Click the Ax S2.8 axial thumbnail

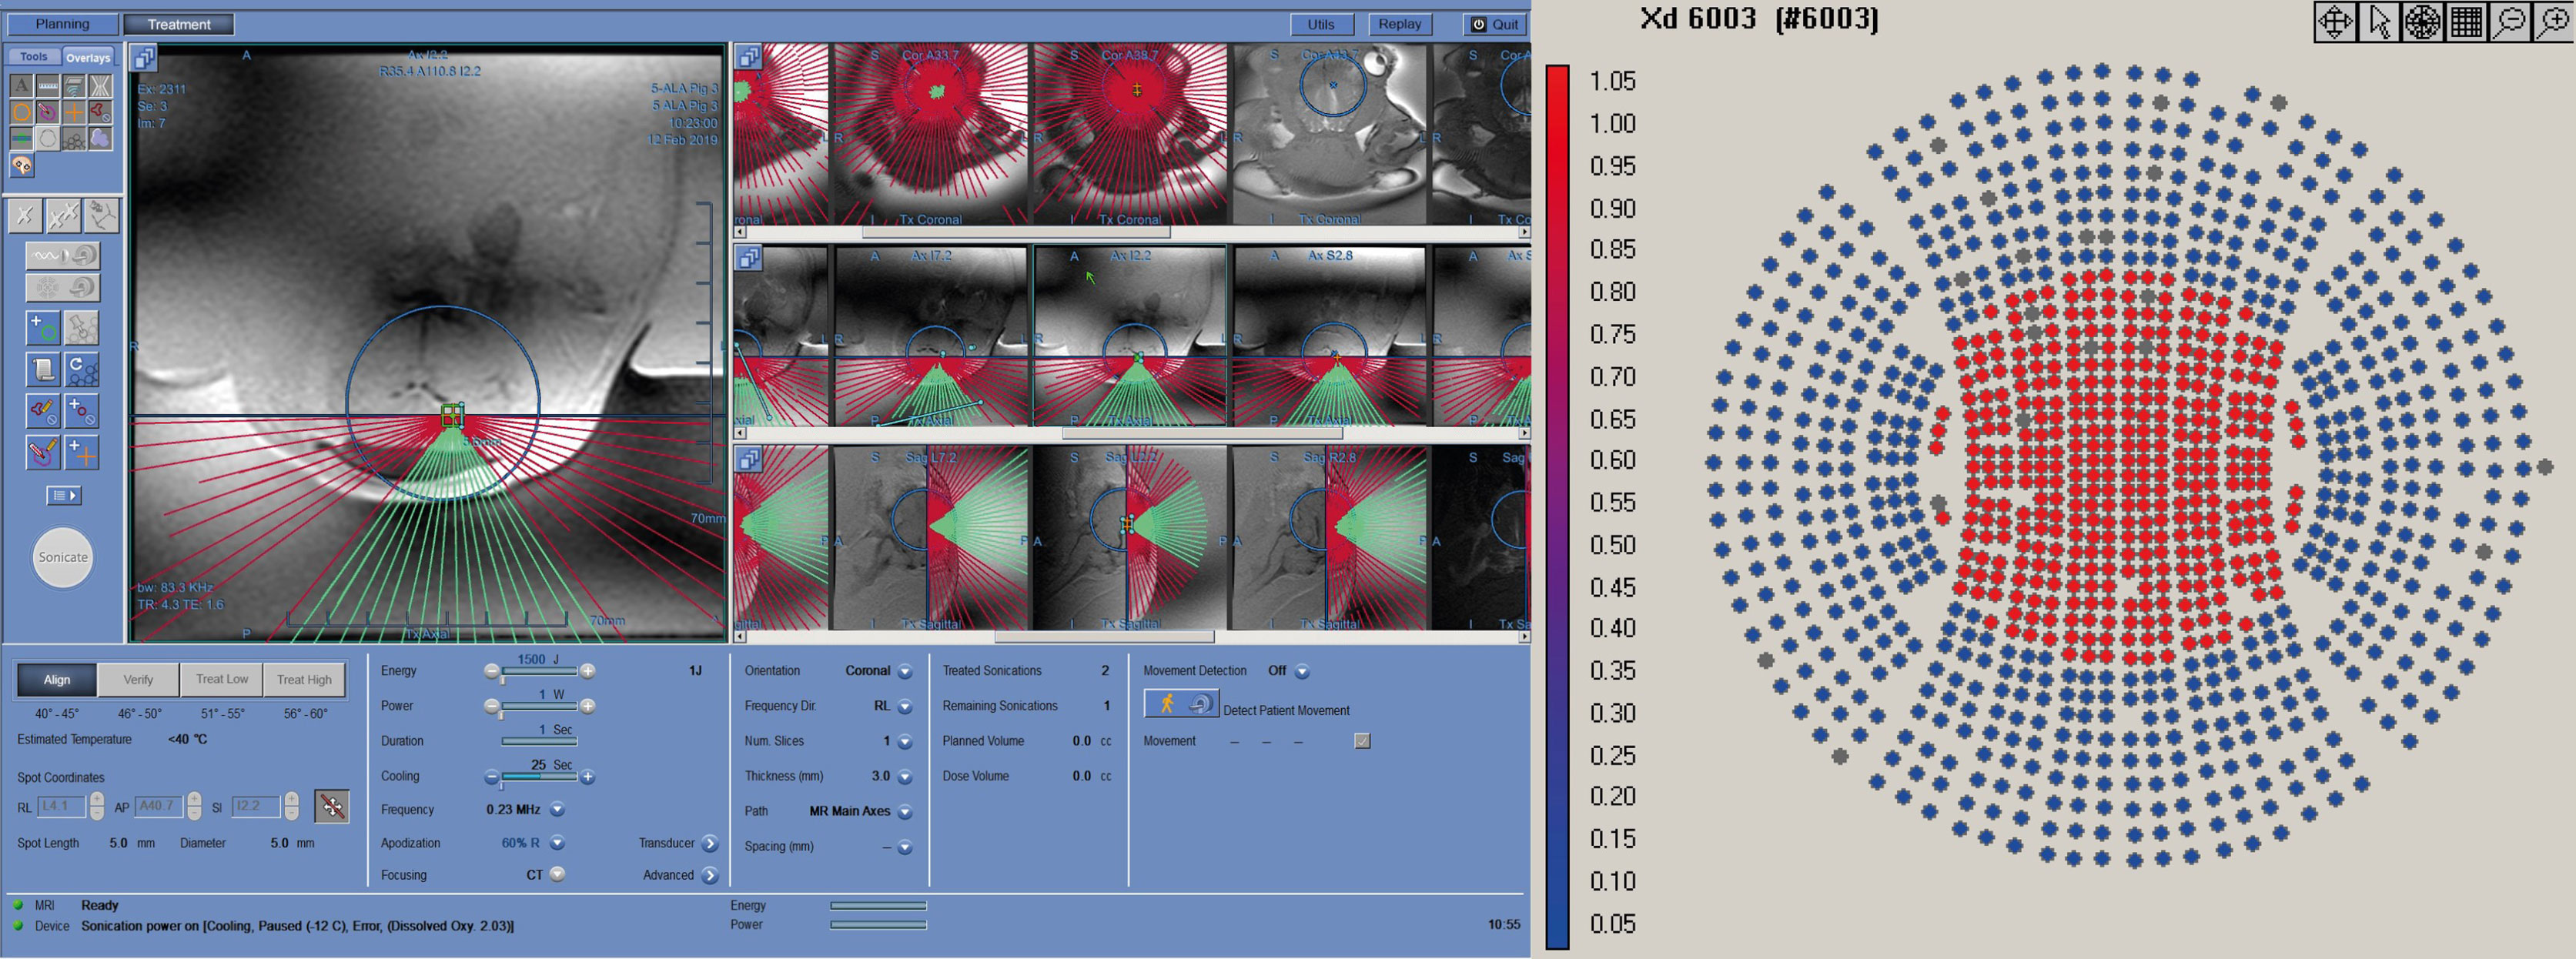pyautogui.click(x=1330, y=337)
